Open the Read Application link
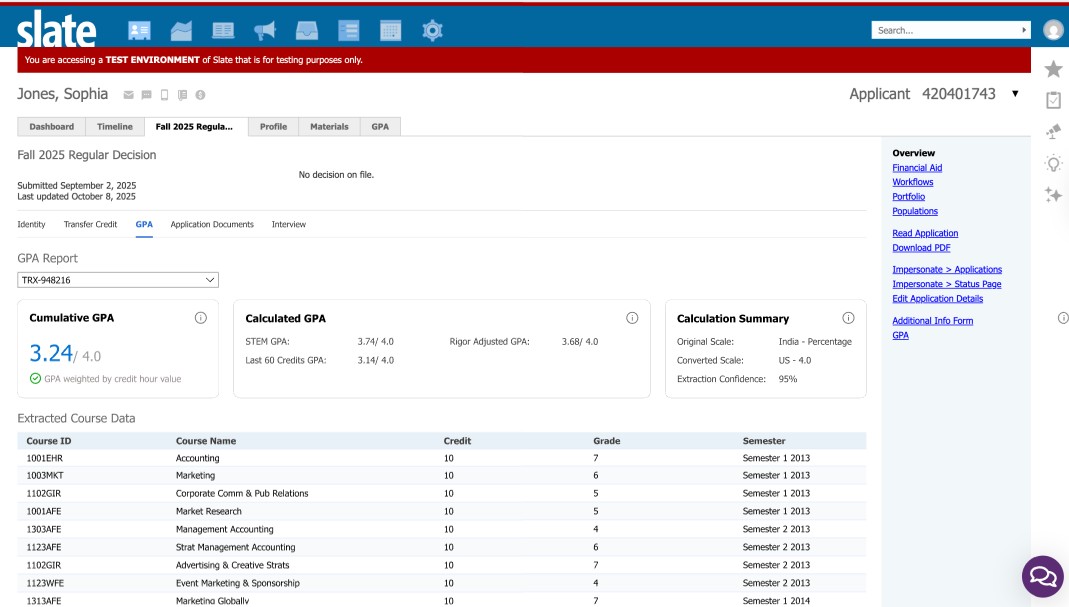This screenshot has width=1069, height=607. (924, 233)
